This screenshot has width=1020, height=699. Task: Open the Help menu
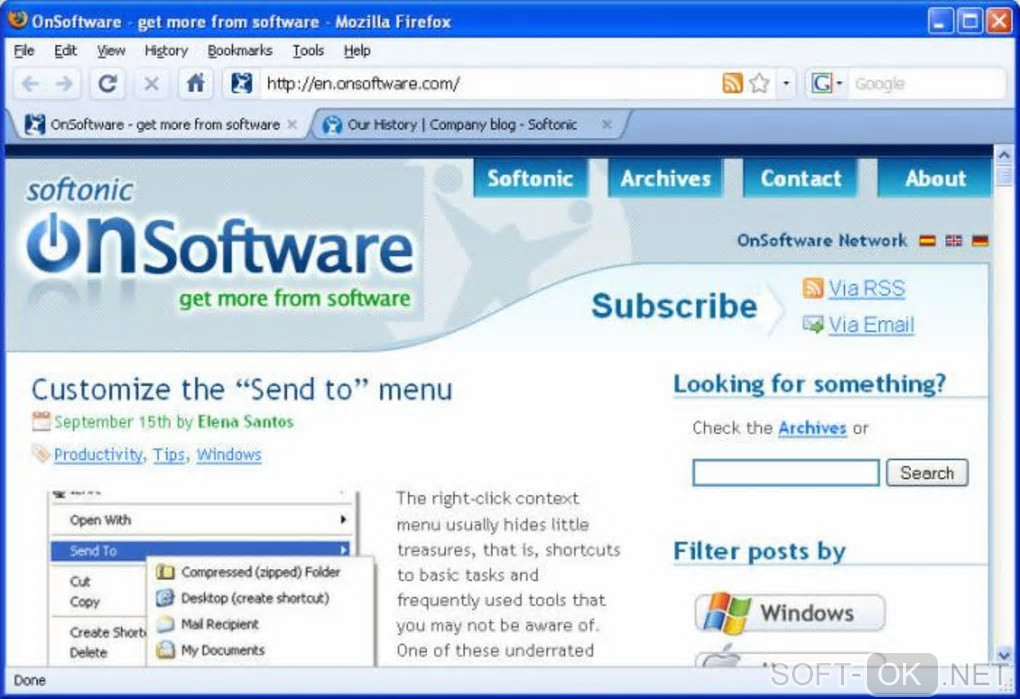[x=356, y=51]
